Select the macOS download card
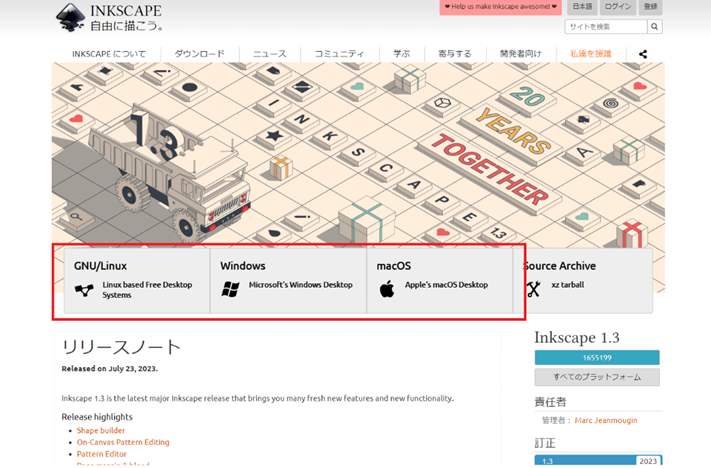 [x=439, y=280]
